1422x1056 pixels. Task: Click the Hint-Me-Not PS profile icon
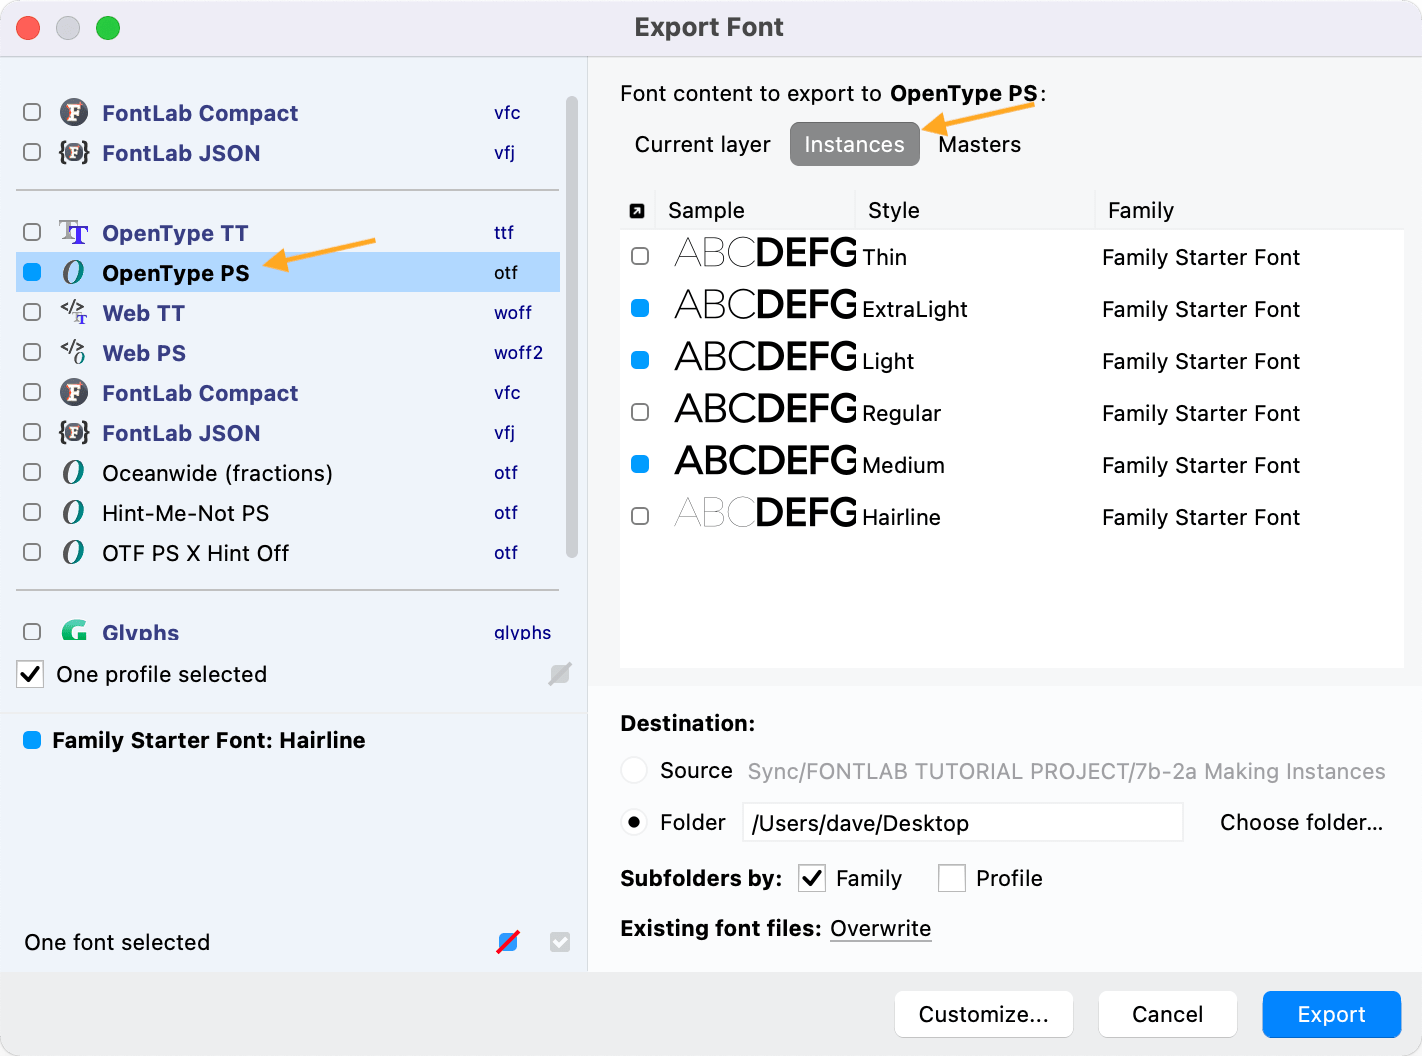(74, 512)
